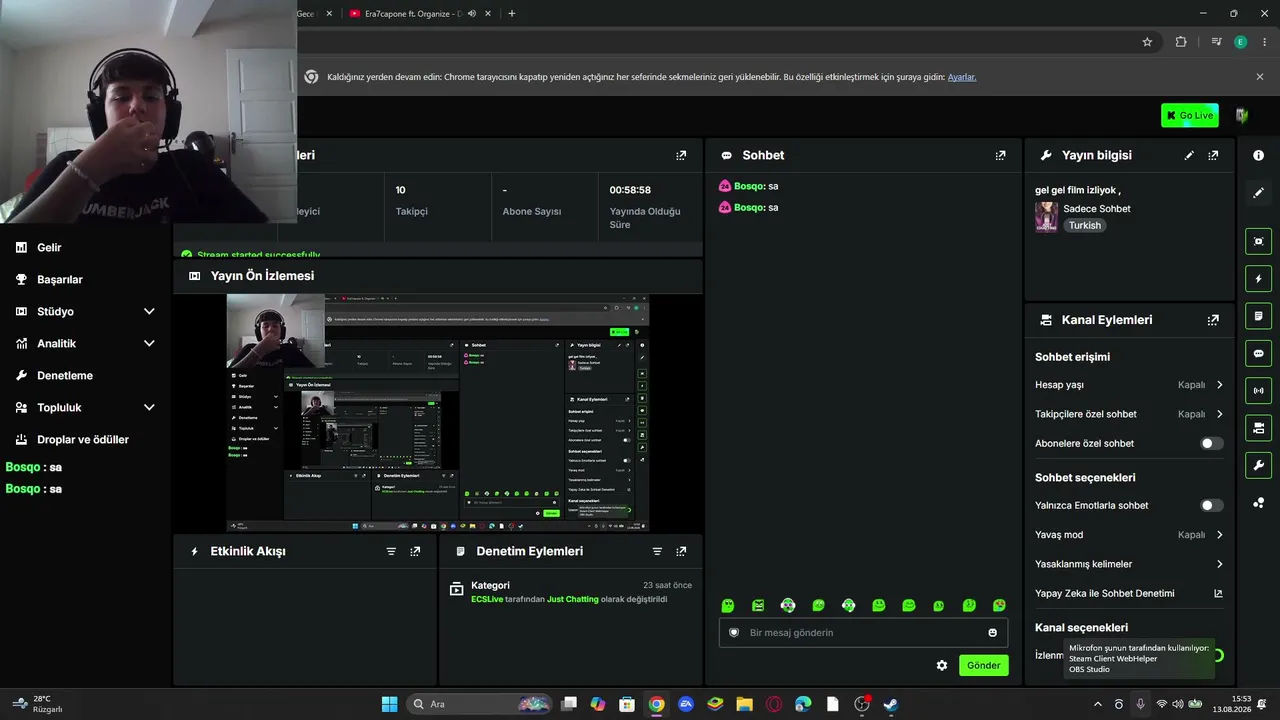This screenshot has width=1280, height=720.
Task: Open Yavaş mod setting chevron
Action: 1219,535
